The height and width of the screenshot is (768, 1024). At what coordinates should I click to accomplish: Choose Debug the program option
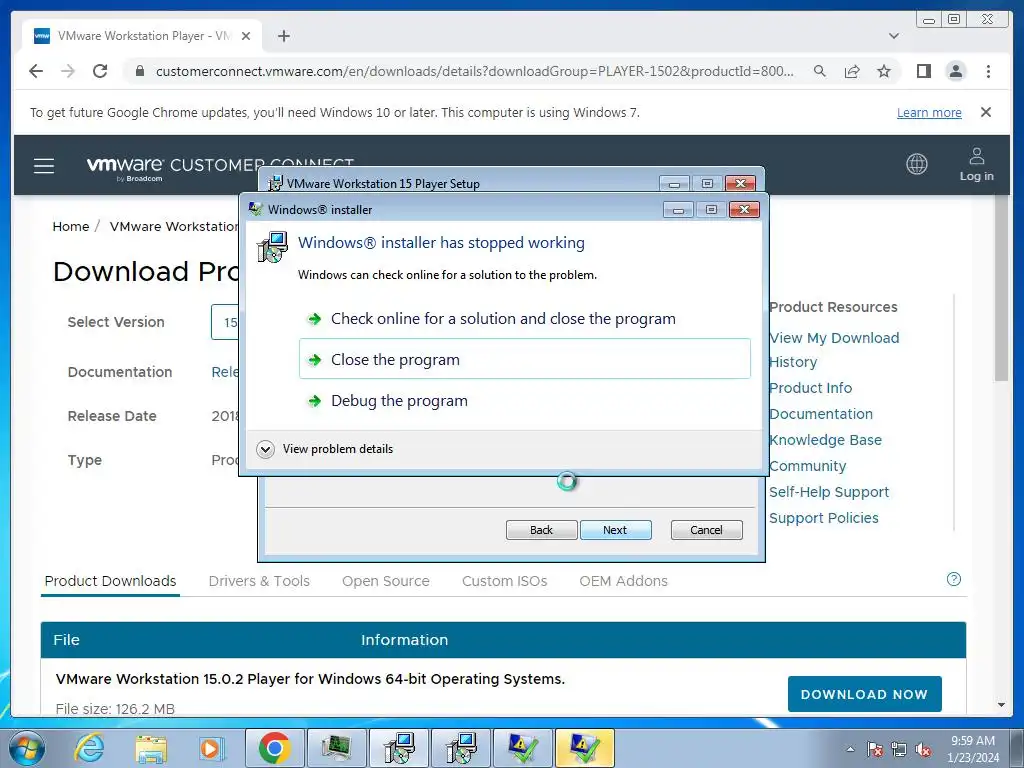tap(525, 400)
